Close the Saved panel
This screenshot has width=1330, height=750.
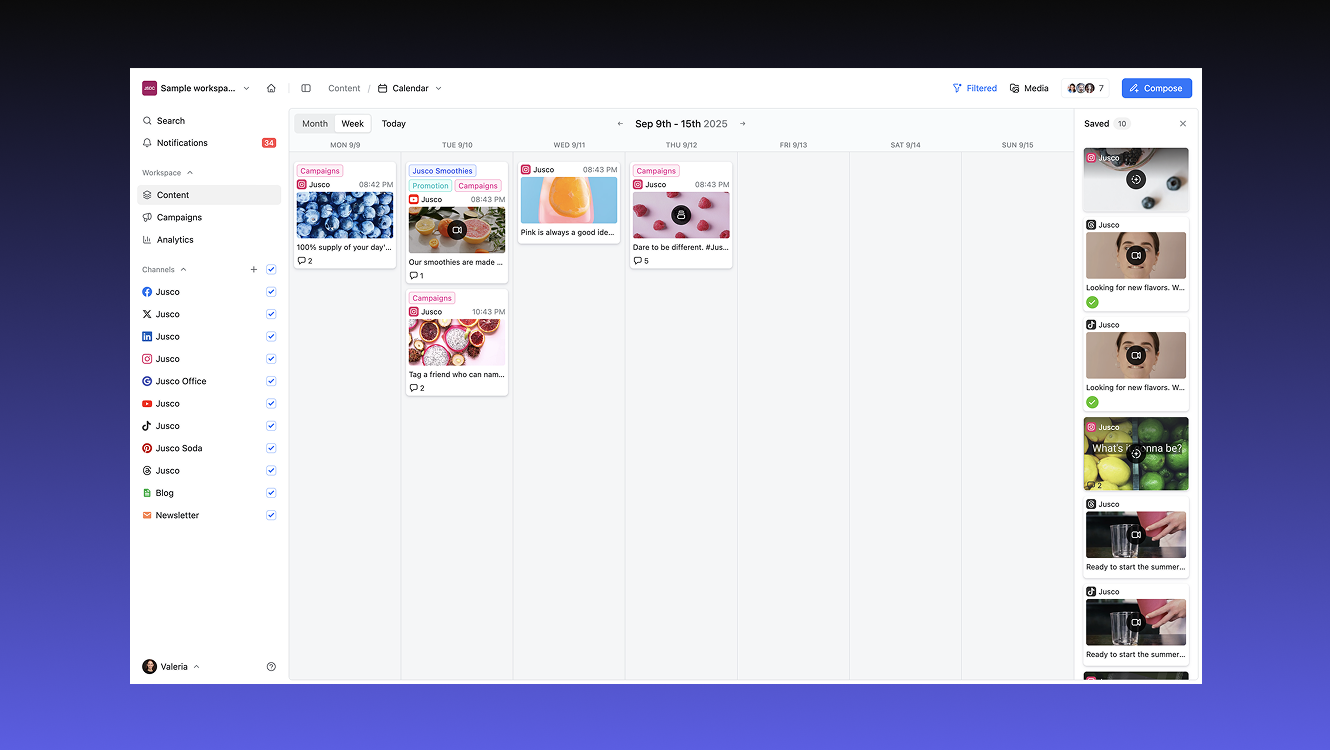pos(1183,124)
